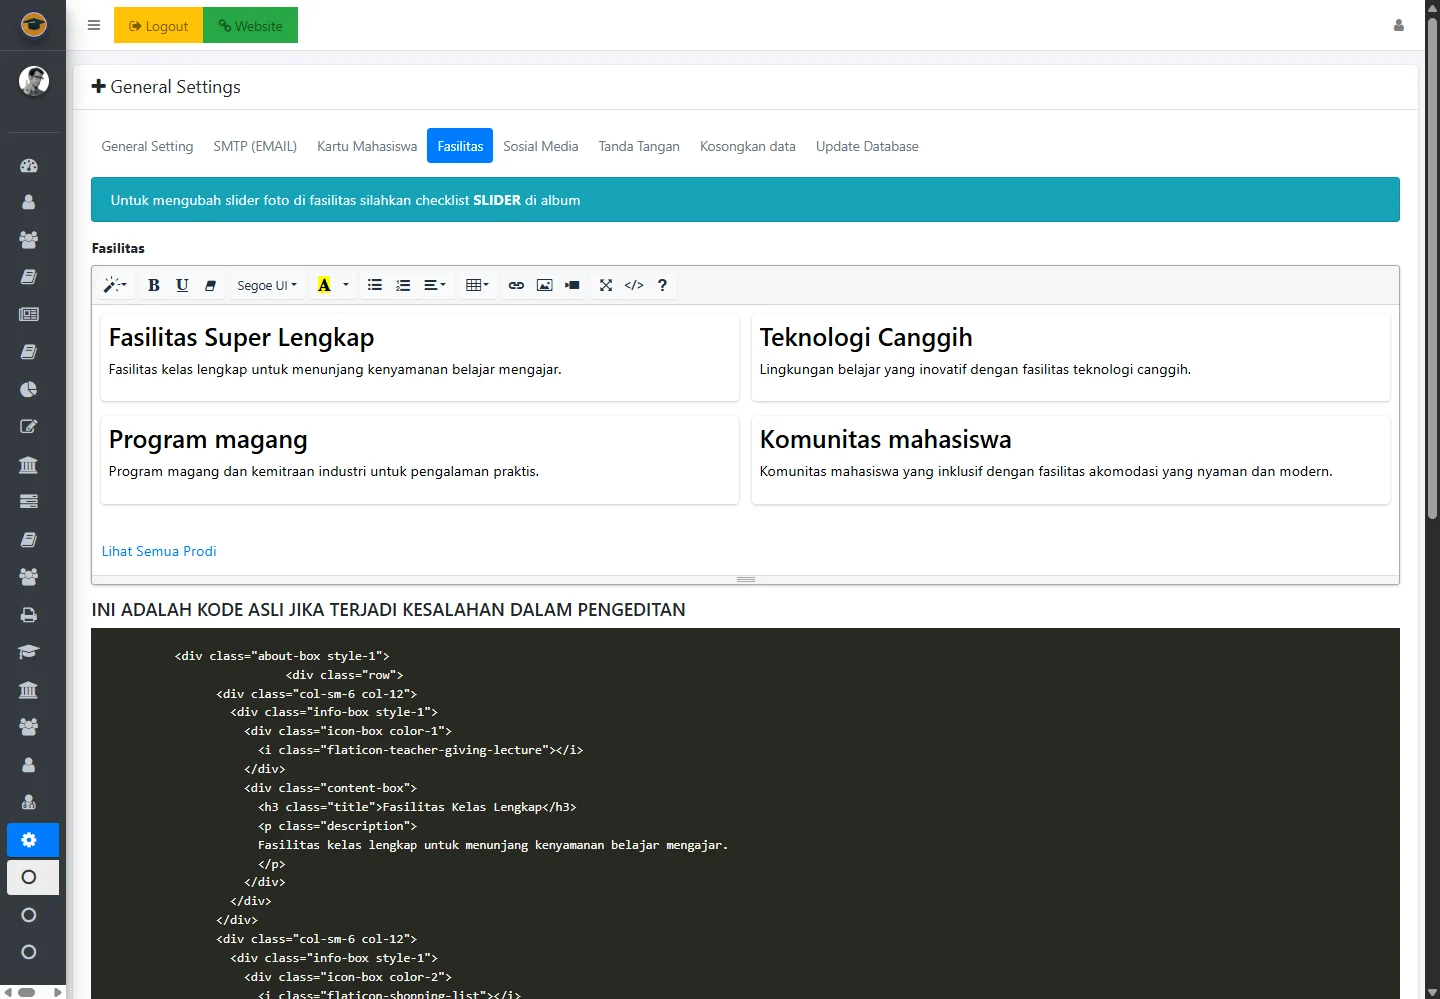Click the insert video icon
The image size is (1440, 999).
[572, 285]
